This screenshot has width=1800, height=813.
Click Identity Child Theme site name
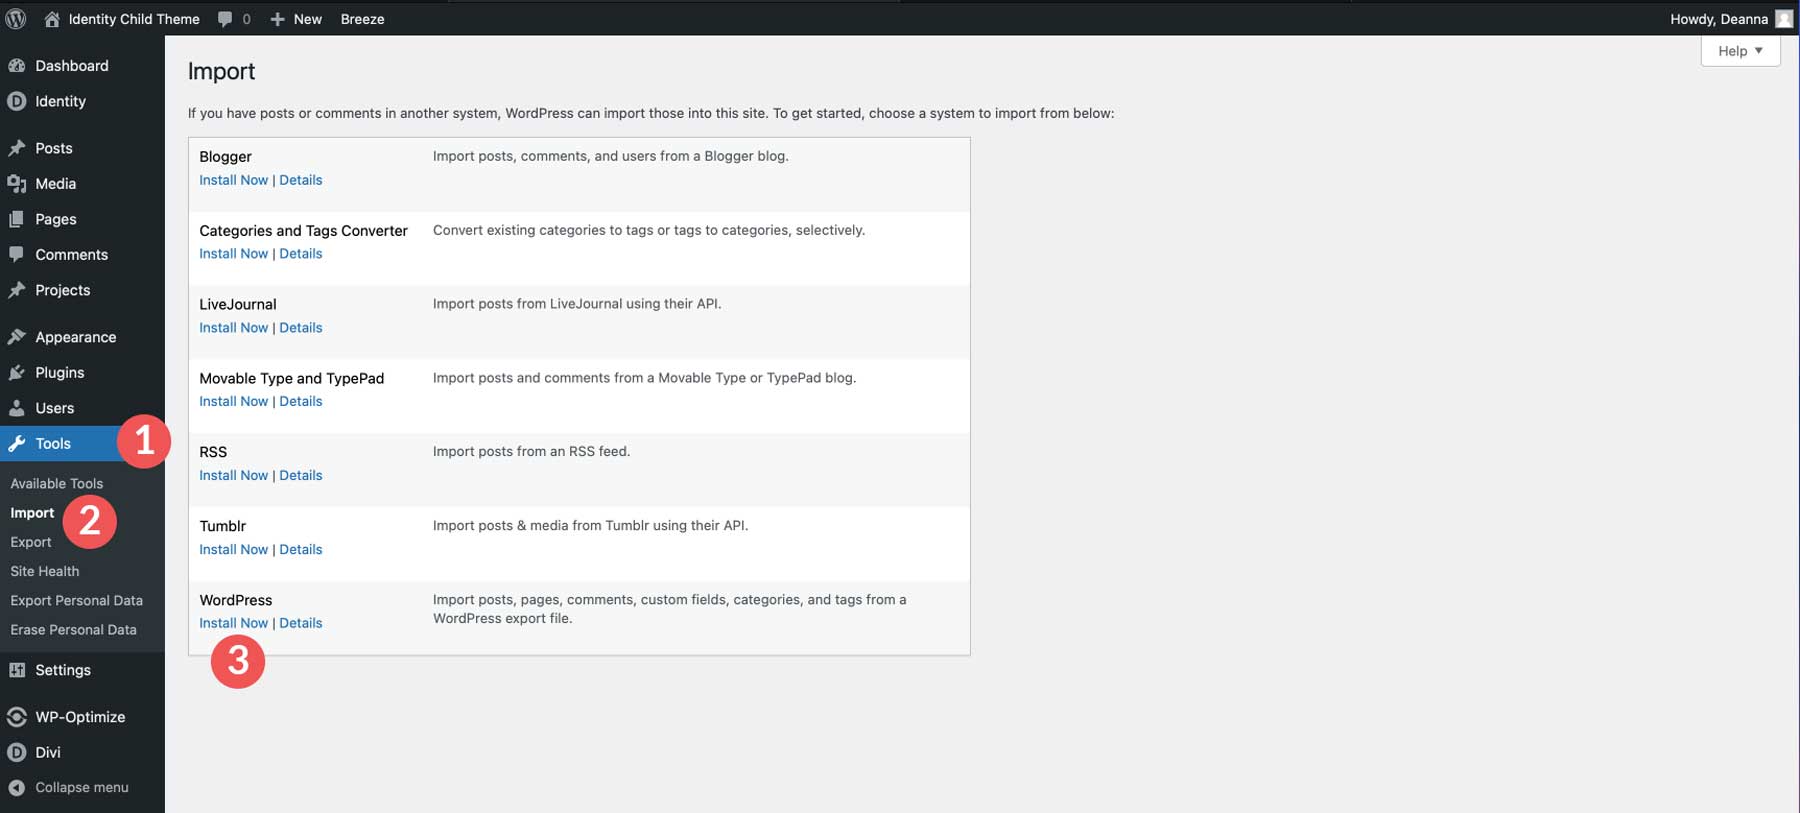(x=134, y=19)
